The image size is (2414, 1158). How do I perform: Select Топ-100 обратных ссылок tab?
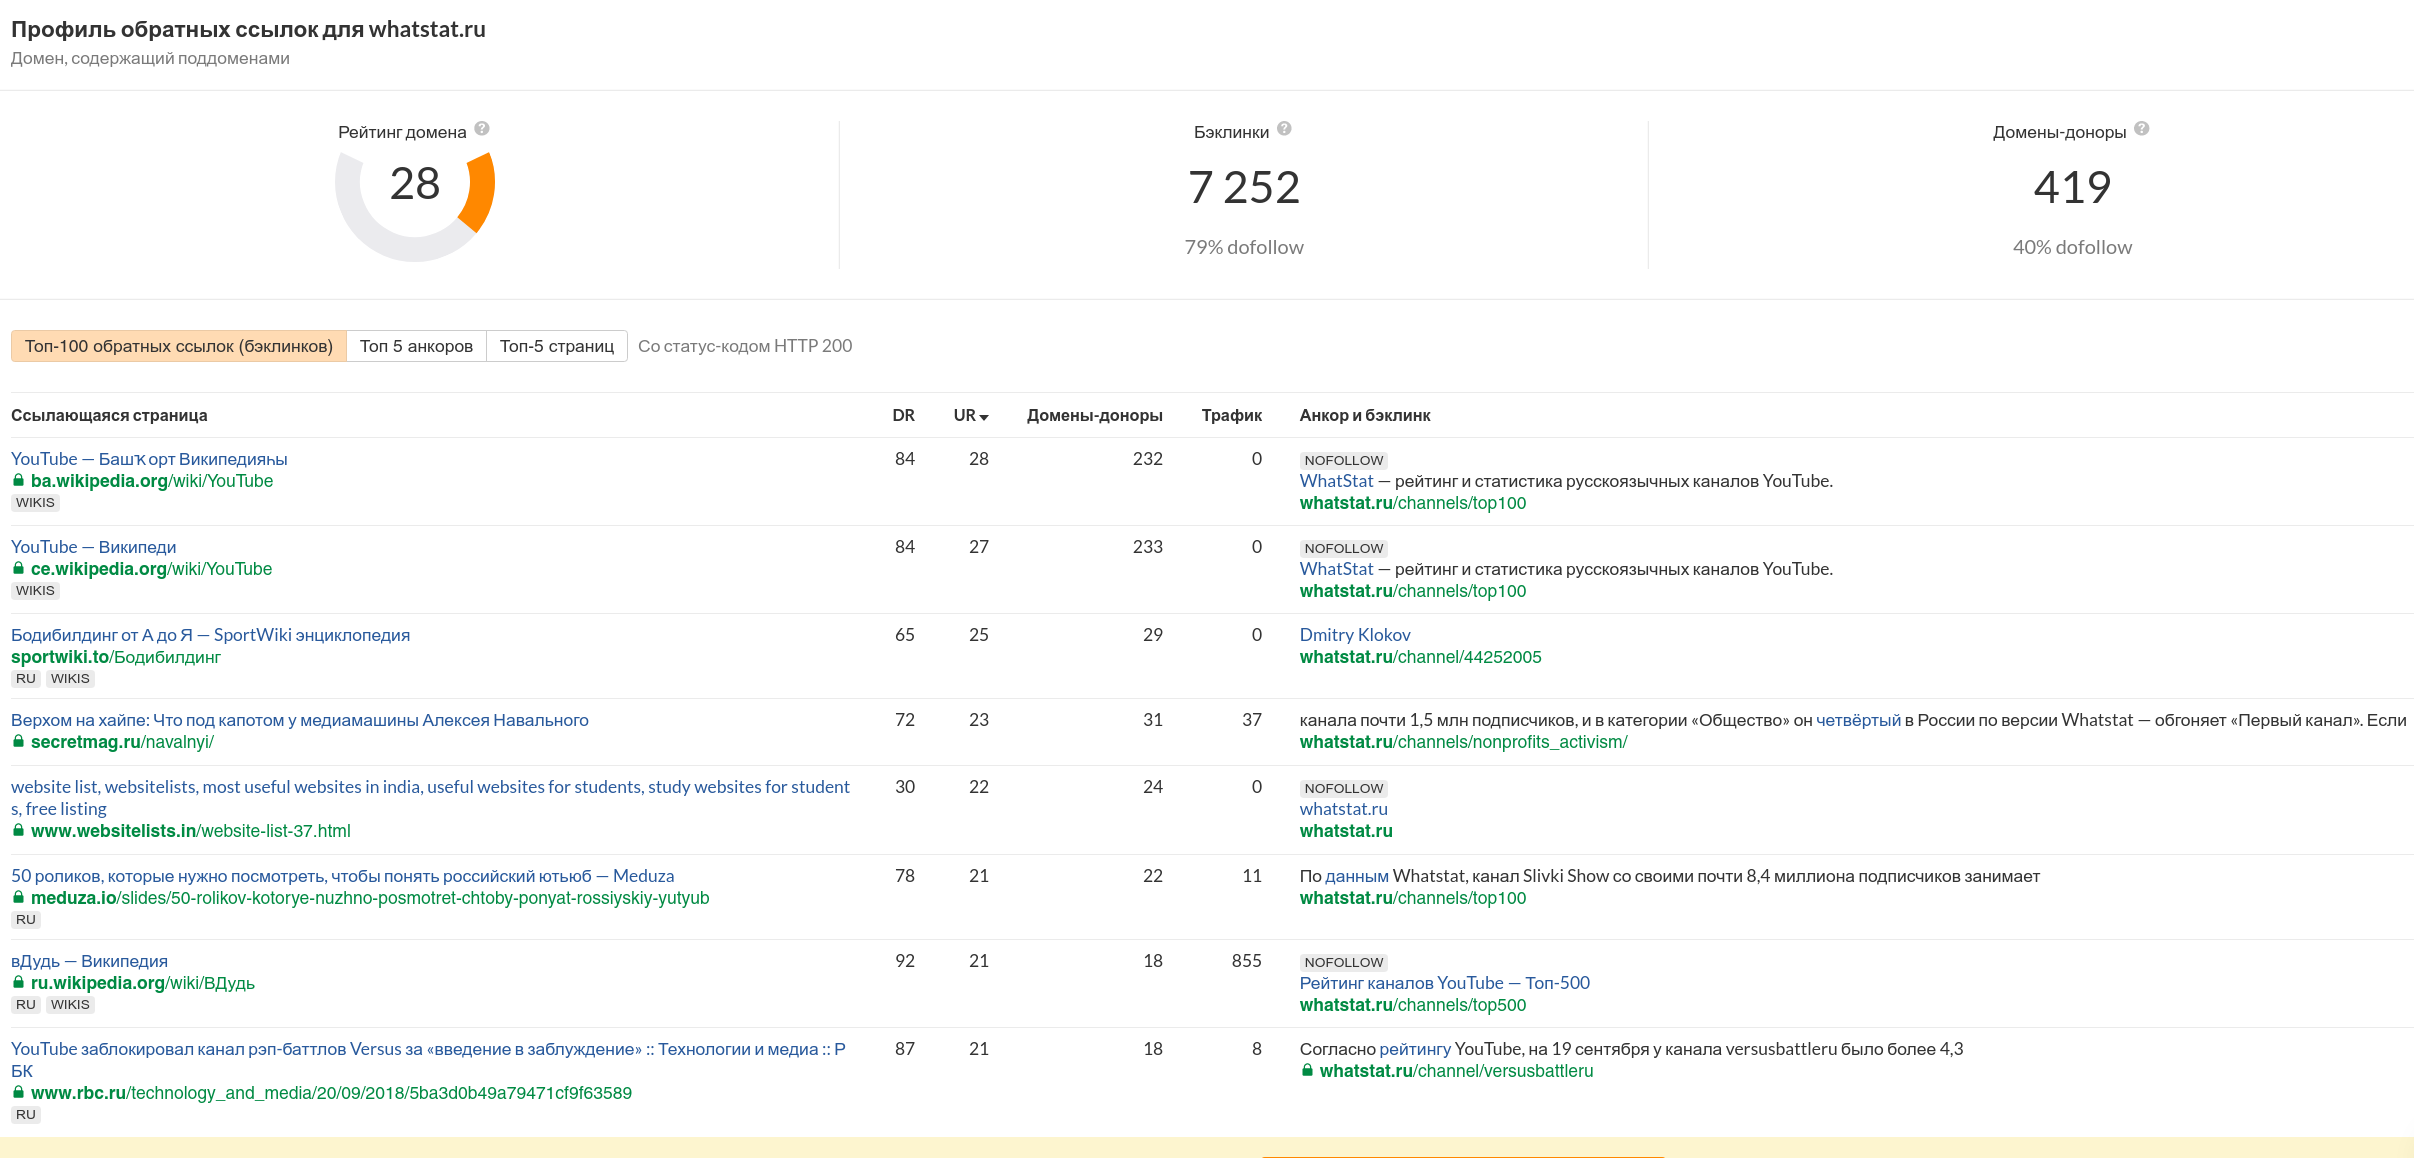coord(179,346)
